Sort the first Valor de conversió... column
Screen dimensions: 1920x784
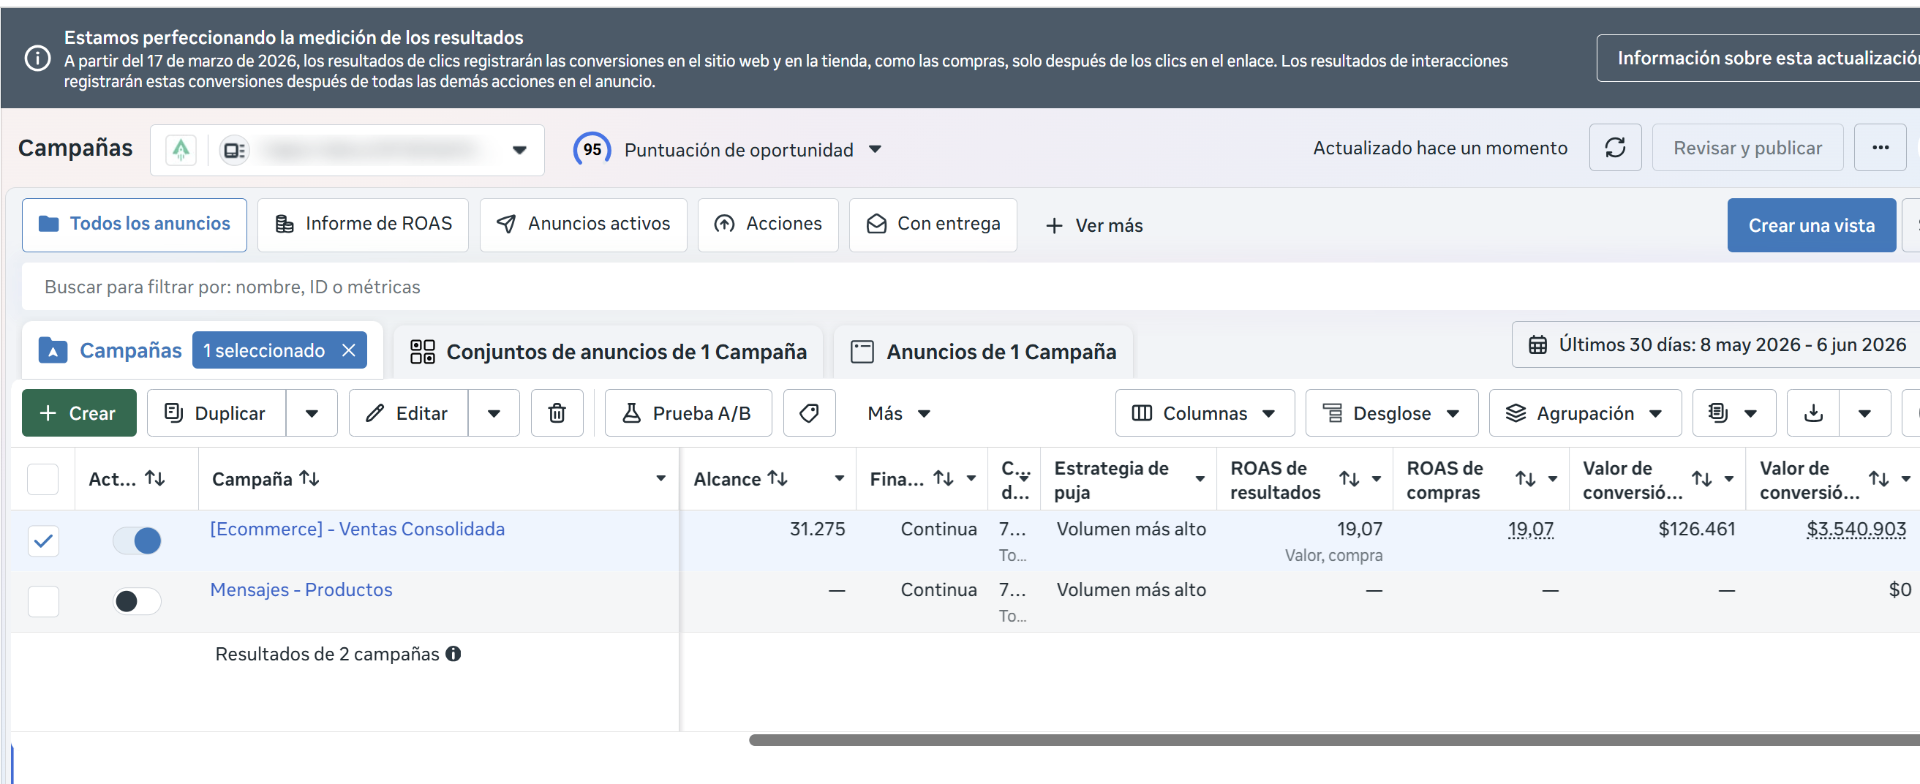(1702, 479)
